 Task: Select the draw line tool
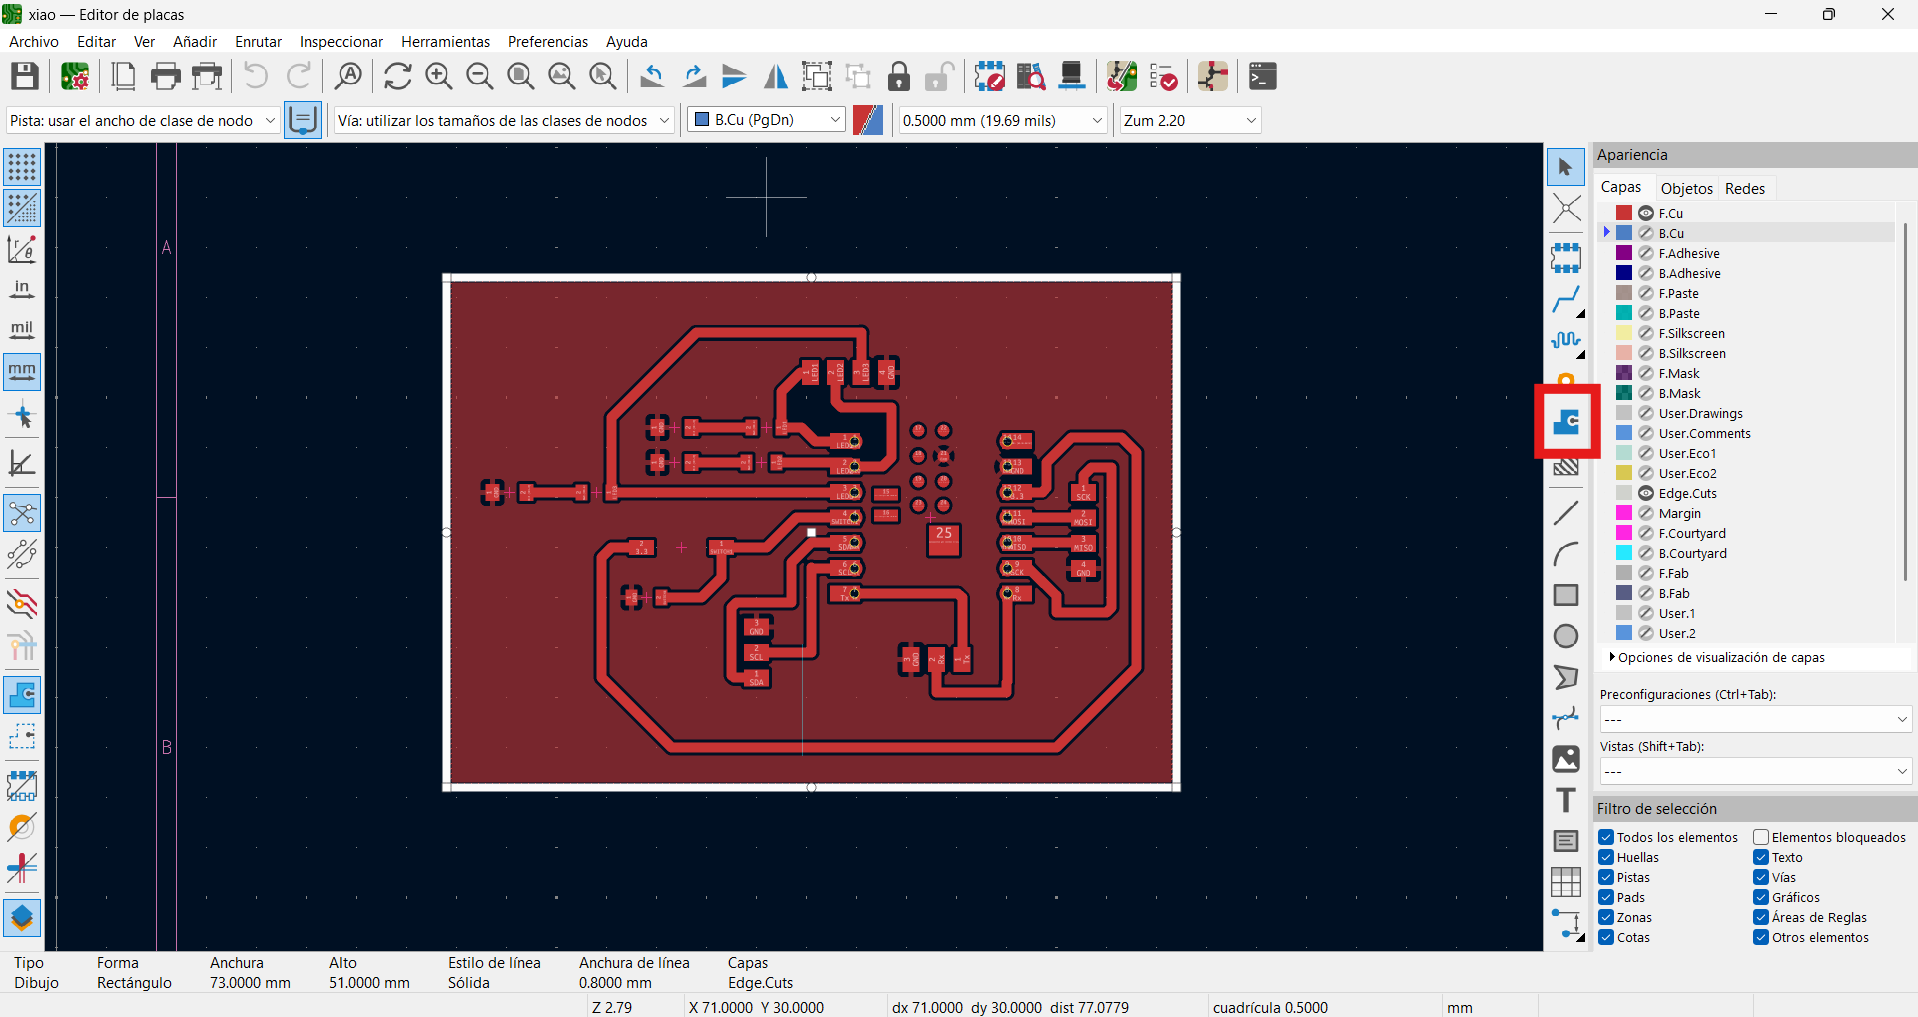pyautogui.click(x=1566, y=513)
